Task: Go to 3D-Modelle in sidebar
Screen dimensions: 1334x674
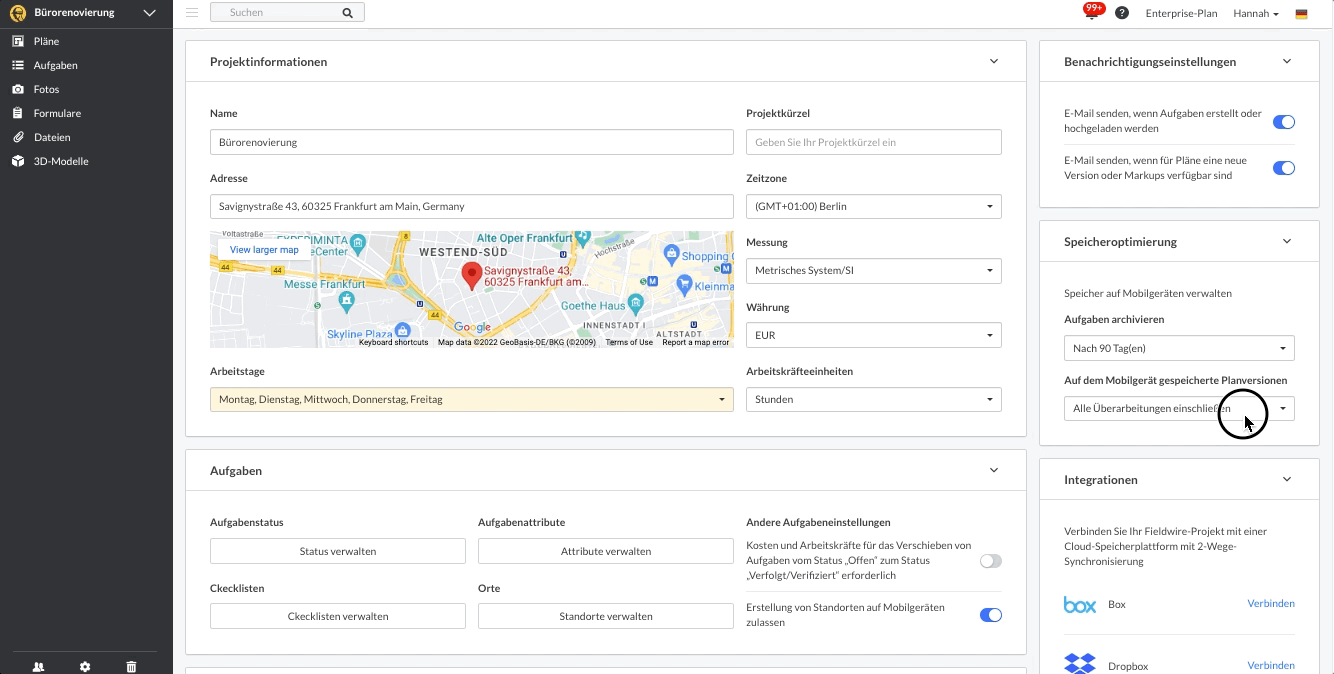Action: [x=61, y=161]
